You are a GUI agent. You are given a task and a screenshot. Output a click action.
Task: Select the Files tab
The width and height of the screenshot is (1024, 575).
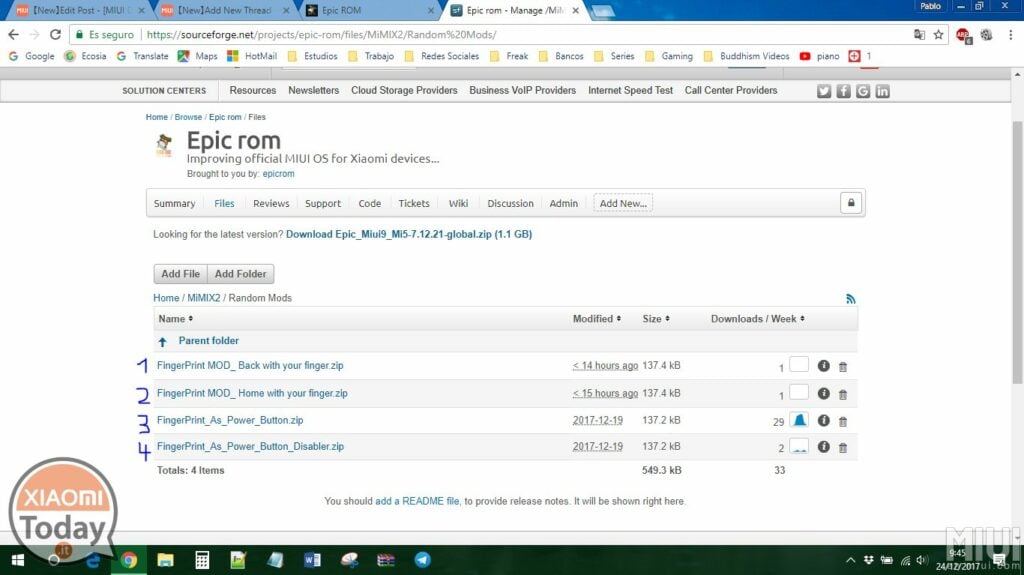[x=224, y=203]
